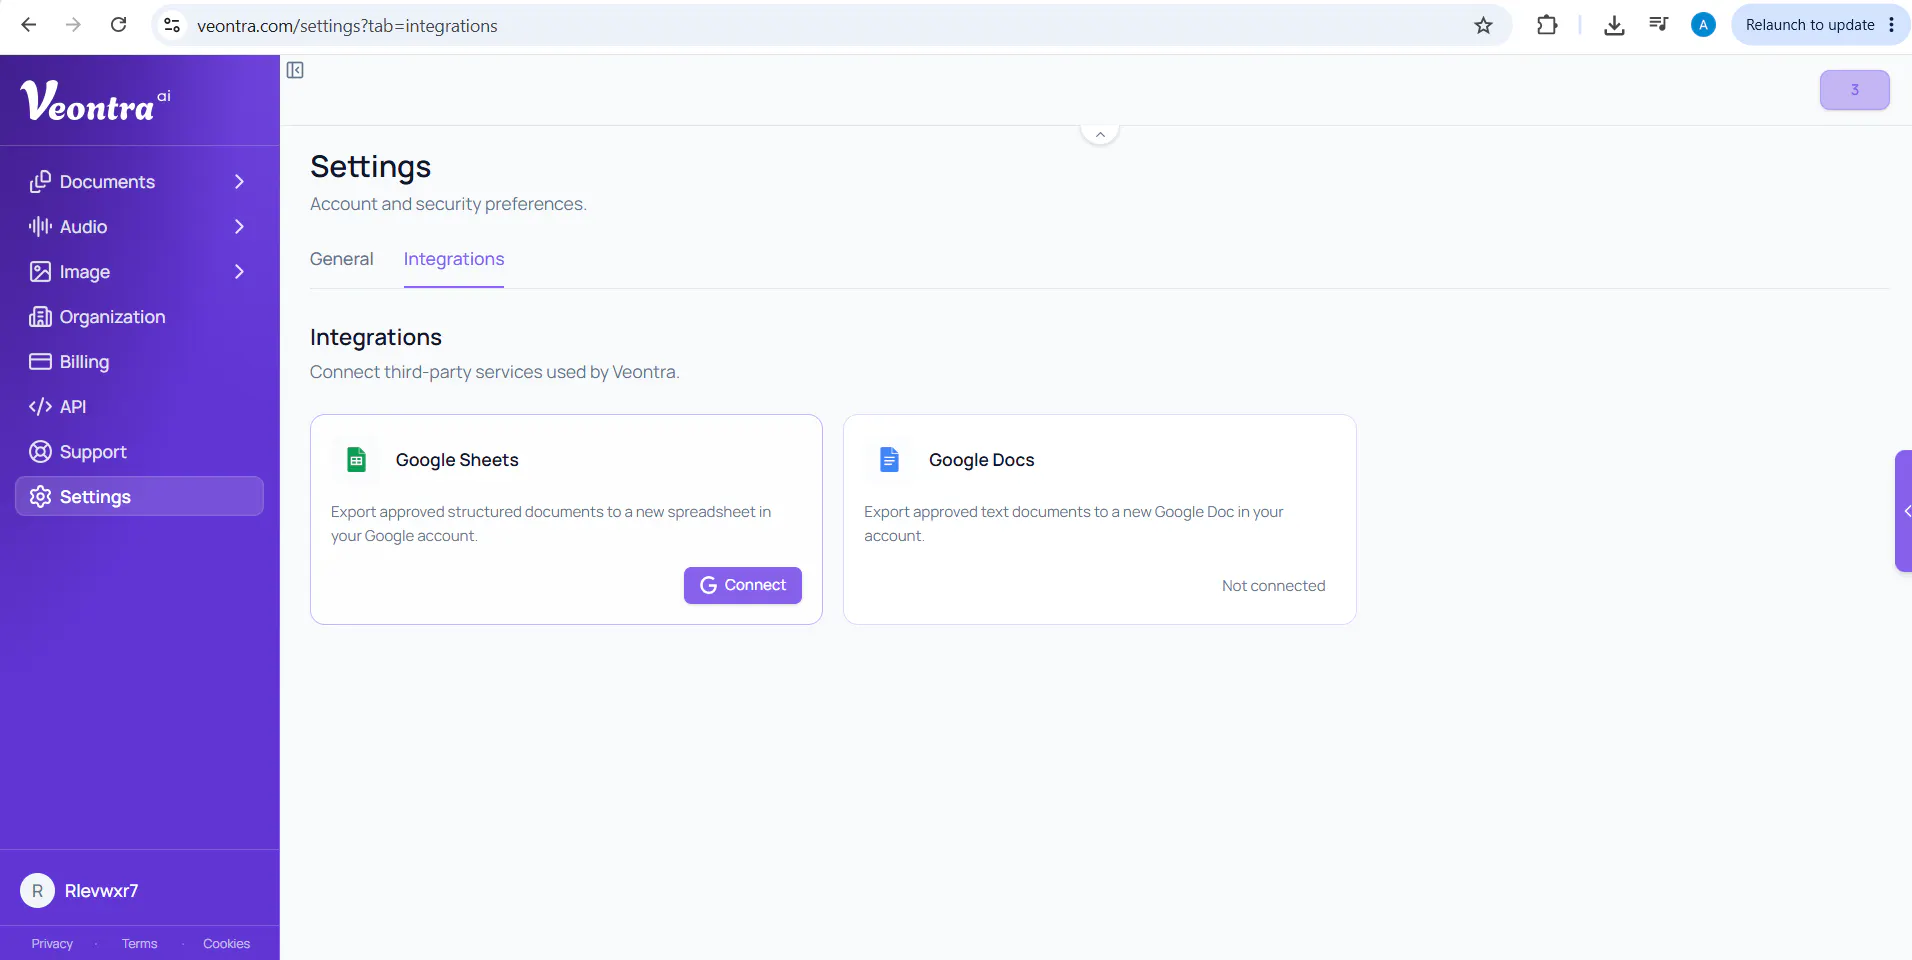Click 'Account and security preferences.' subtitle
The image size is (1912, 960).
pyautogui.click(x=448, y=204)
